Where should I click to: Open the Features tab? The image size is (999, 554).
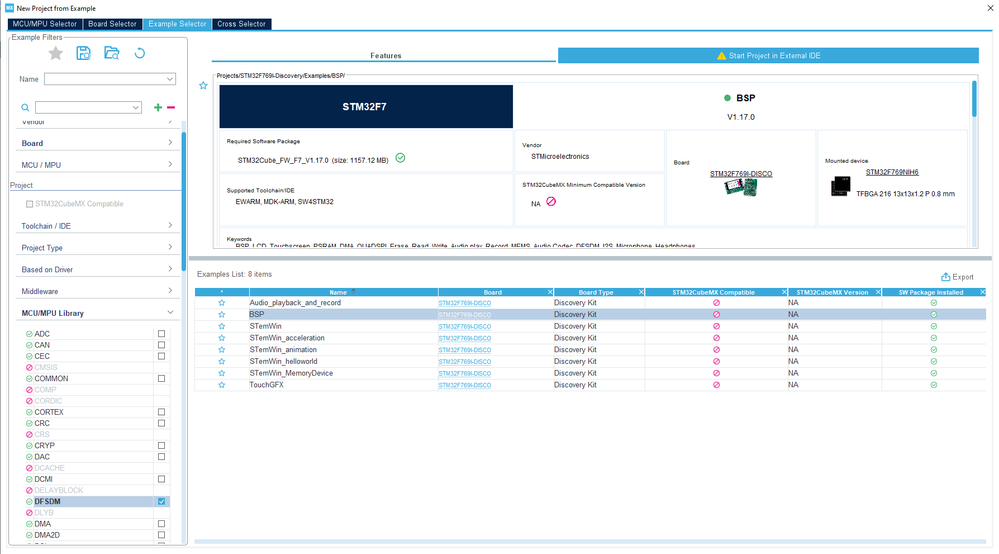[385, 55]
